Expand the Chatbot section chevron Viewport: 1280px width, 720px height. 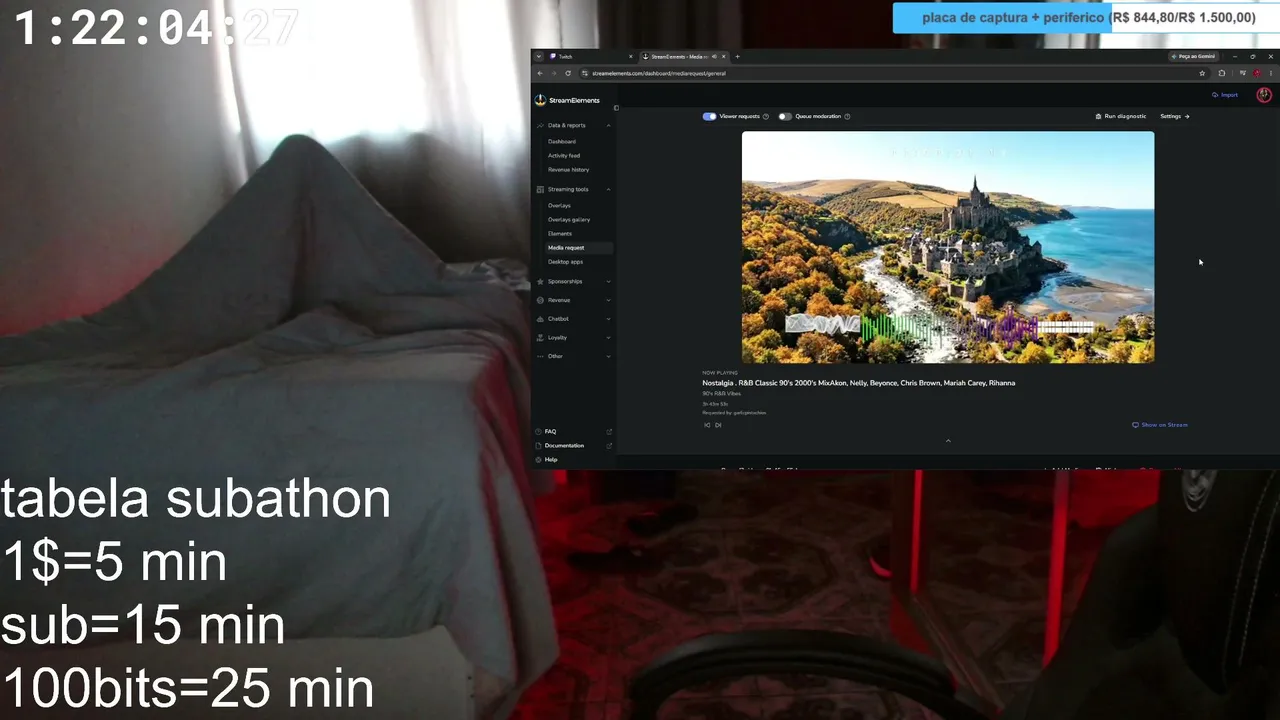609,319
